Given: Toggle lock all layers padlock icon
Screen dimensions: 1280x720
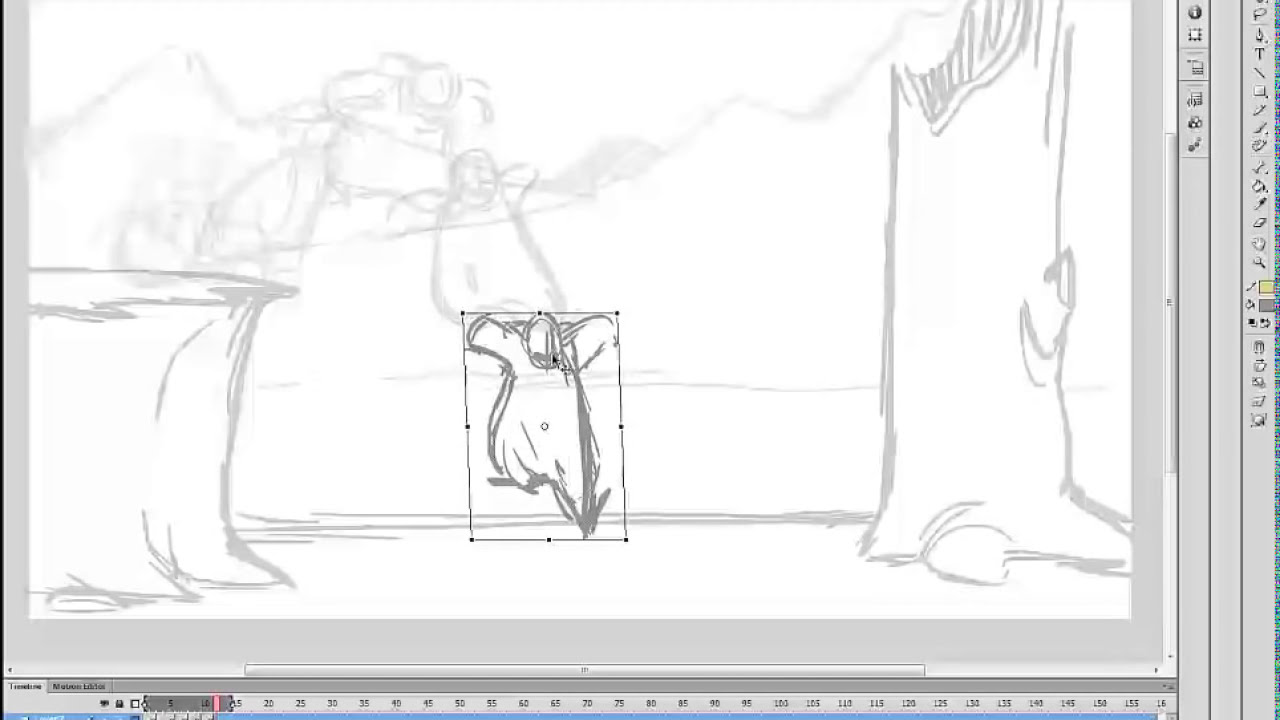Looking at the screenshot, I should point(119,704).
